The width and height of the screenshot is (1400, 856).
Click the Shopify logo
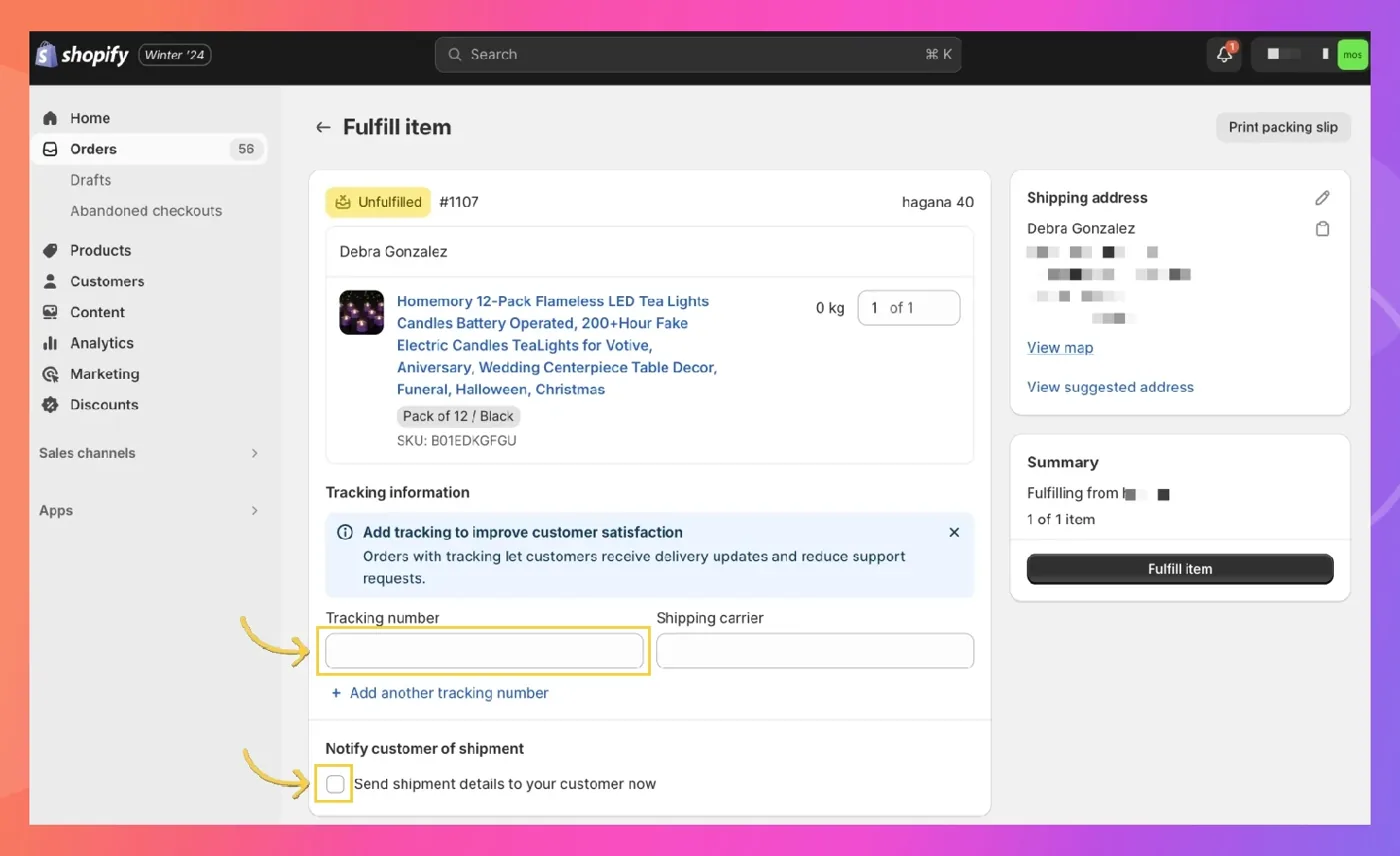click(x=82, y=54)
